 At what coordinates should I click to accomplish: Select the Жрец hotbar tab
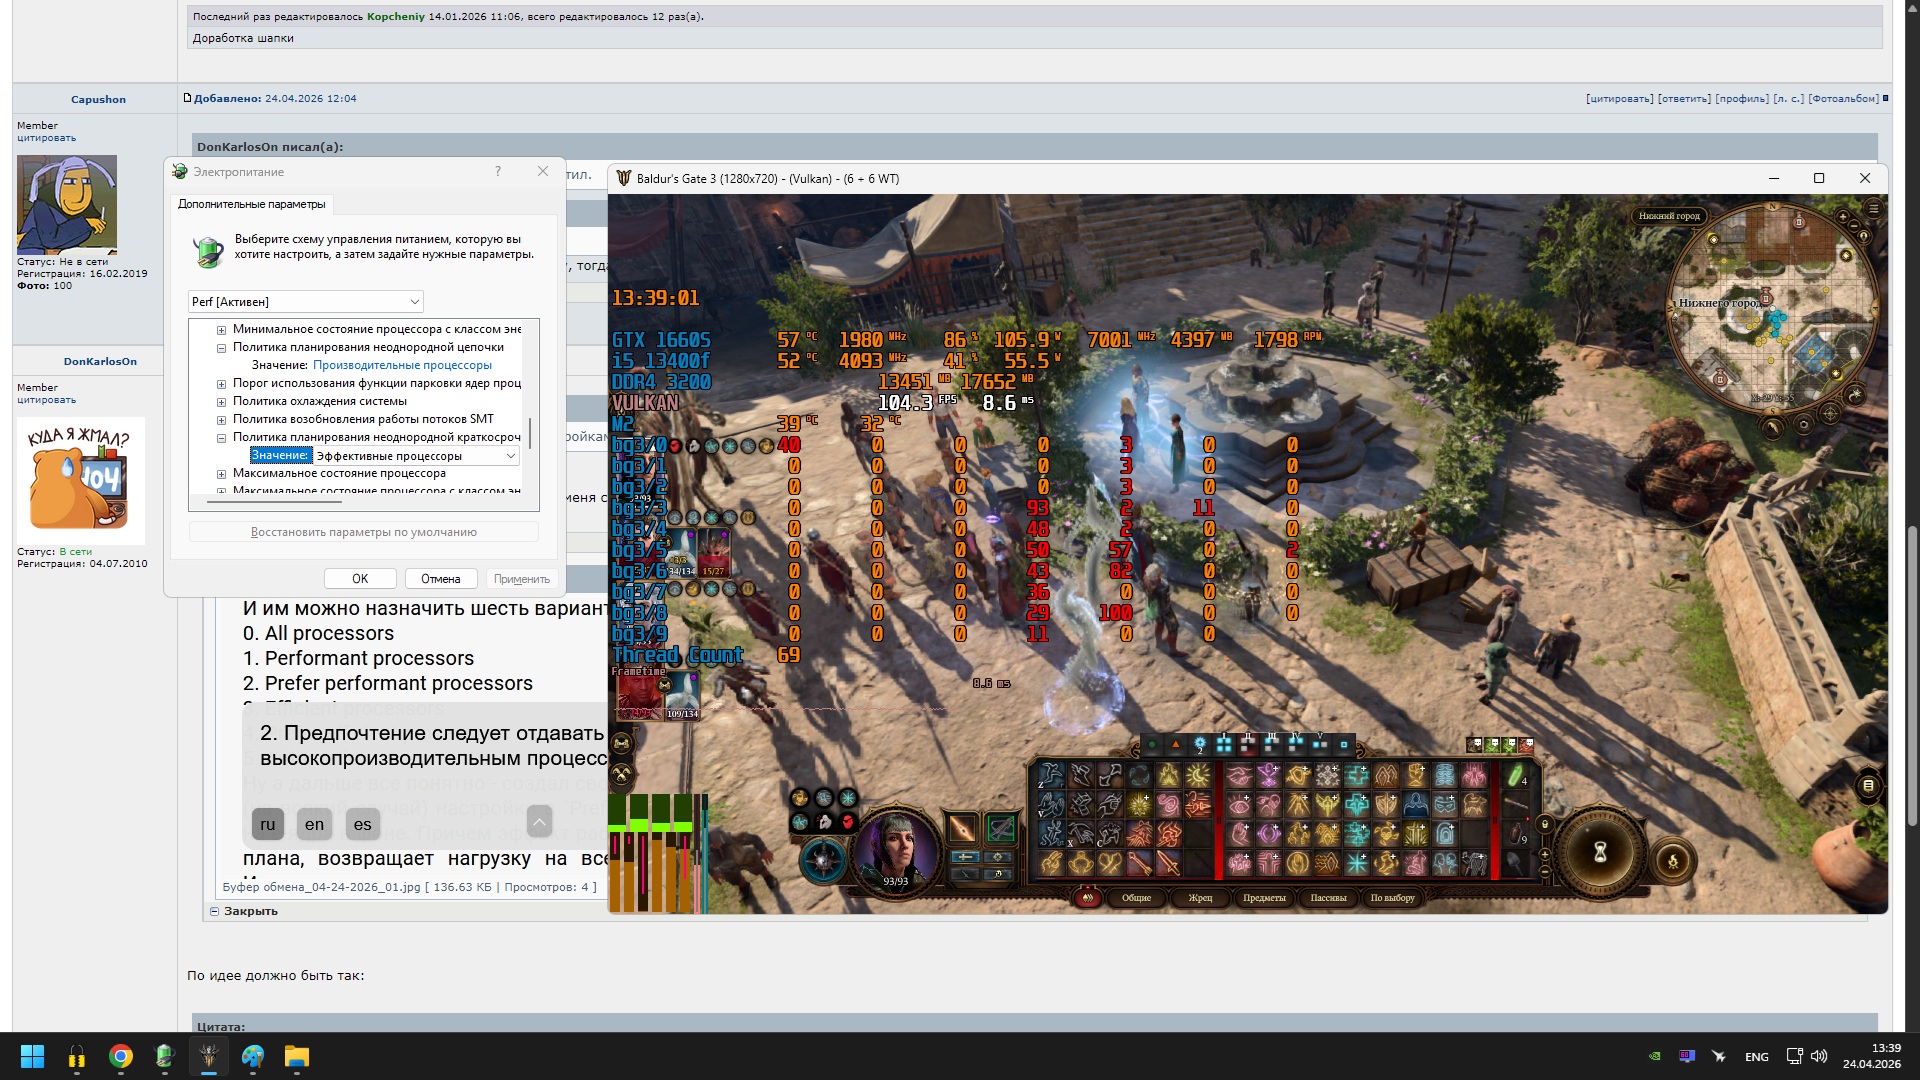[1199, 898]
